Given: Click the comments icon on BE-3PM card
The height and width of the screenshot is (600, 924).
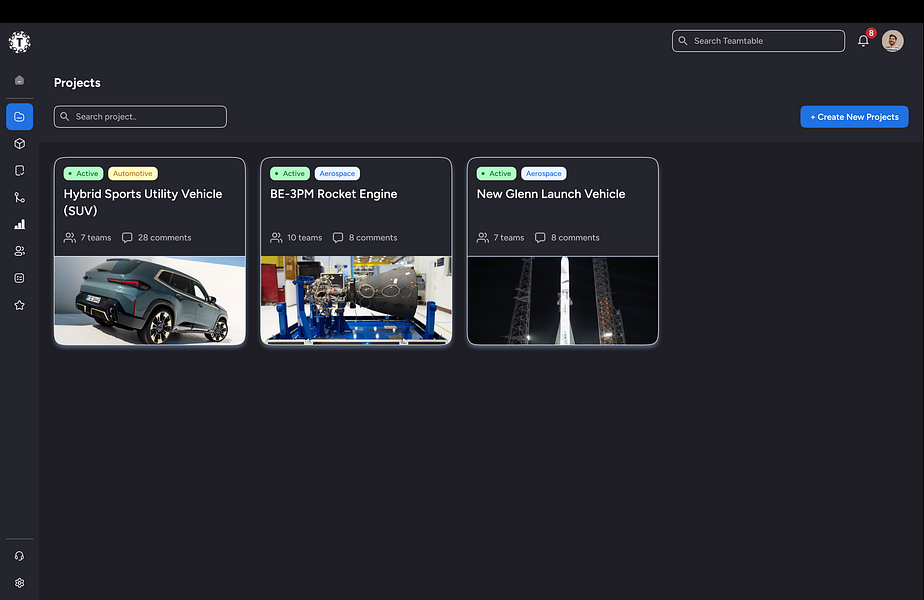Looking at the screenshot, I should pos(338,238).
